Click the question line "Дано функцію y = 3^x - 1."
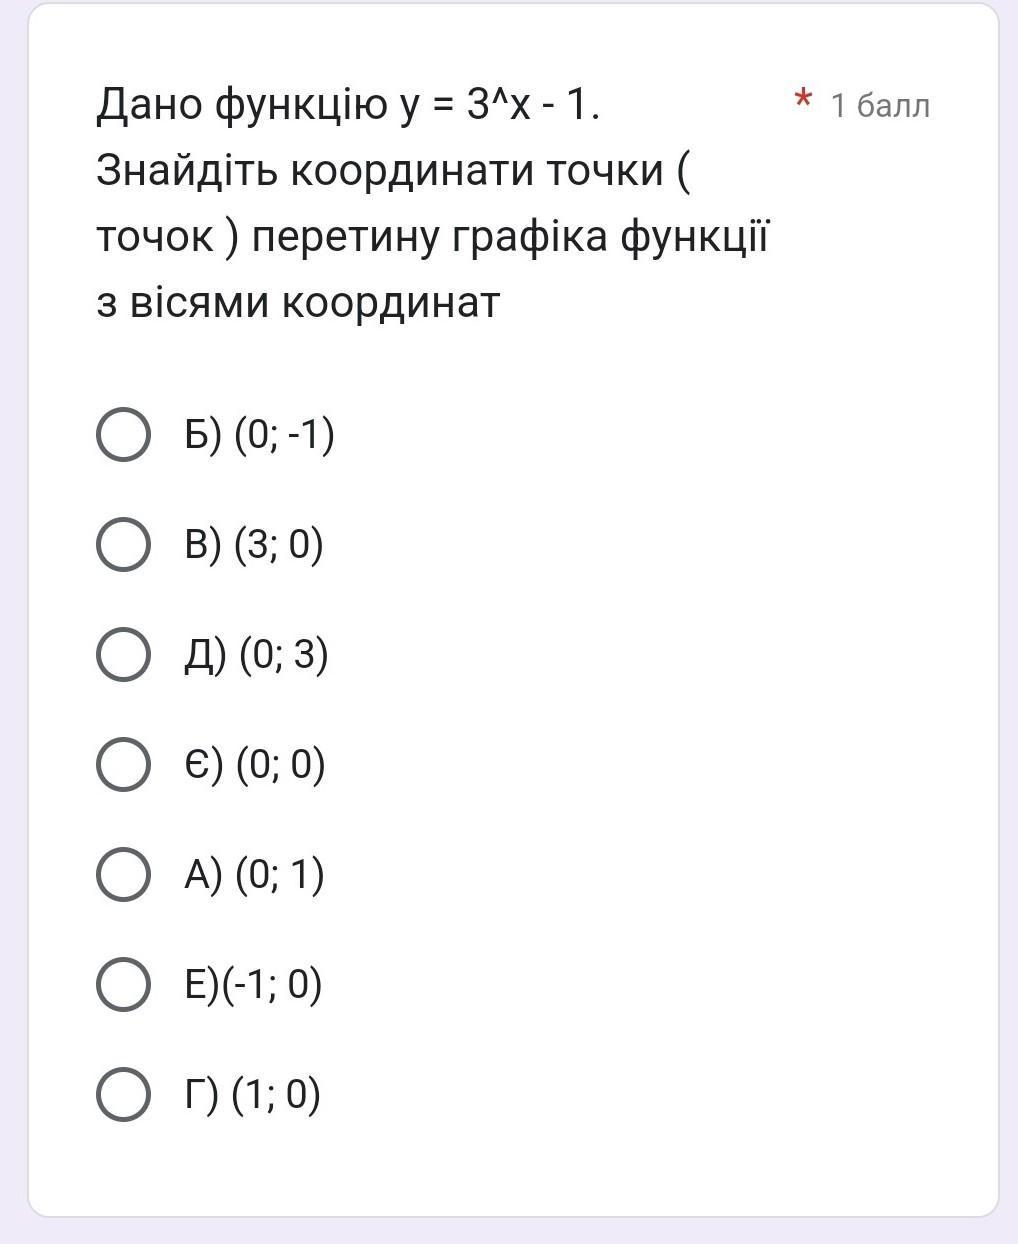This screenshot has width=1018, height=1244. (x=348, y=104)
